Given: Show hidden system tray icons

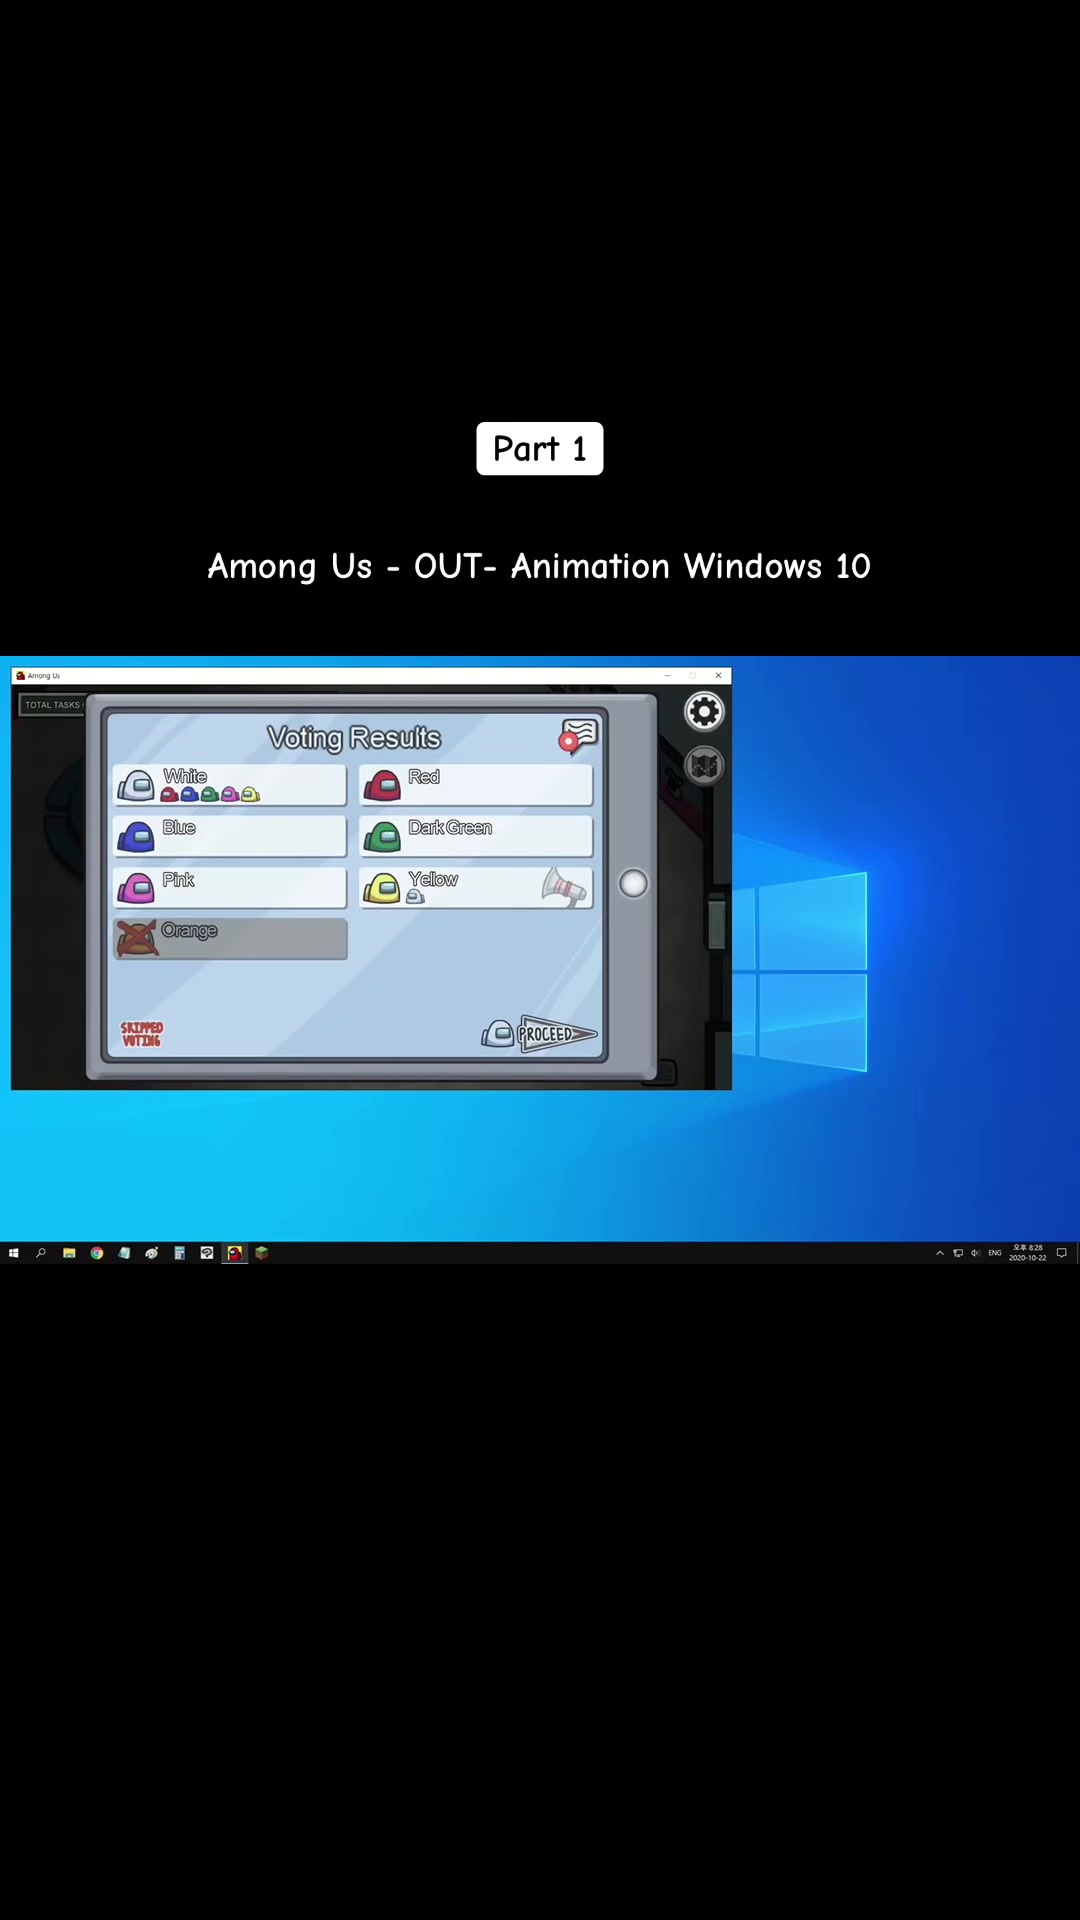Looking at the screenshot, I should pos(940,1253).
